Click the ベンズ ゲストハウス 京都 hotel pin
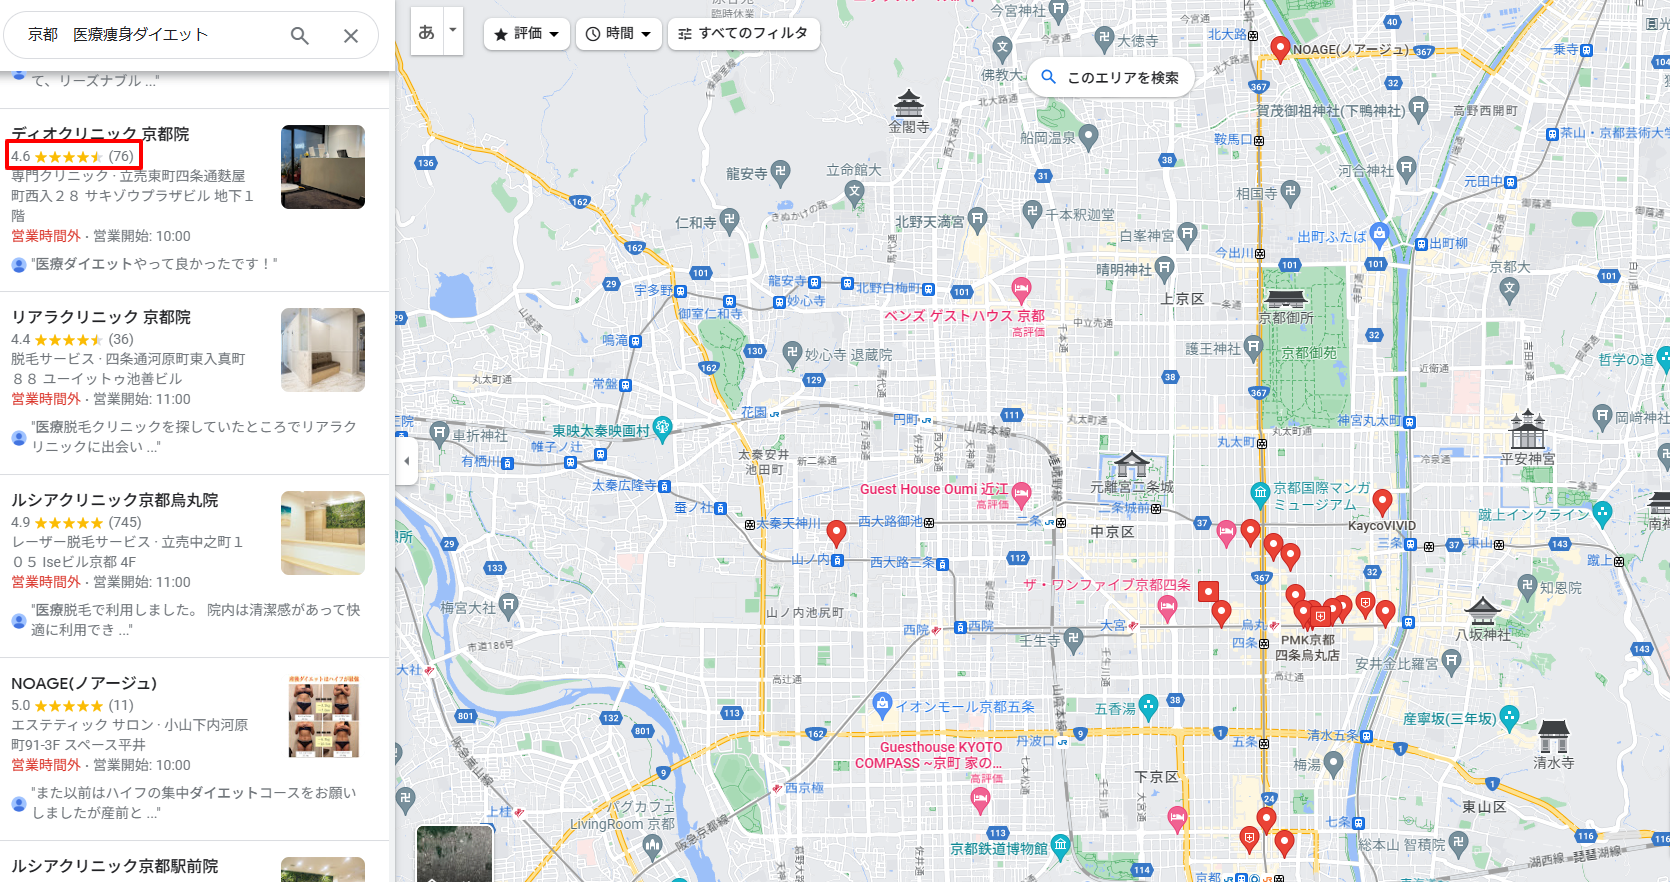The image size is (1670, 882). 1021,291
